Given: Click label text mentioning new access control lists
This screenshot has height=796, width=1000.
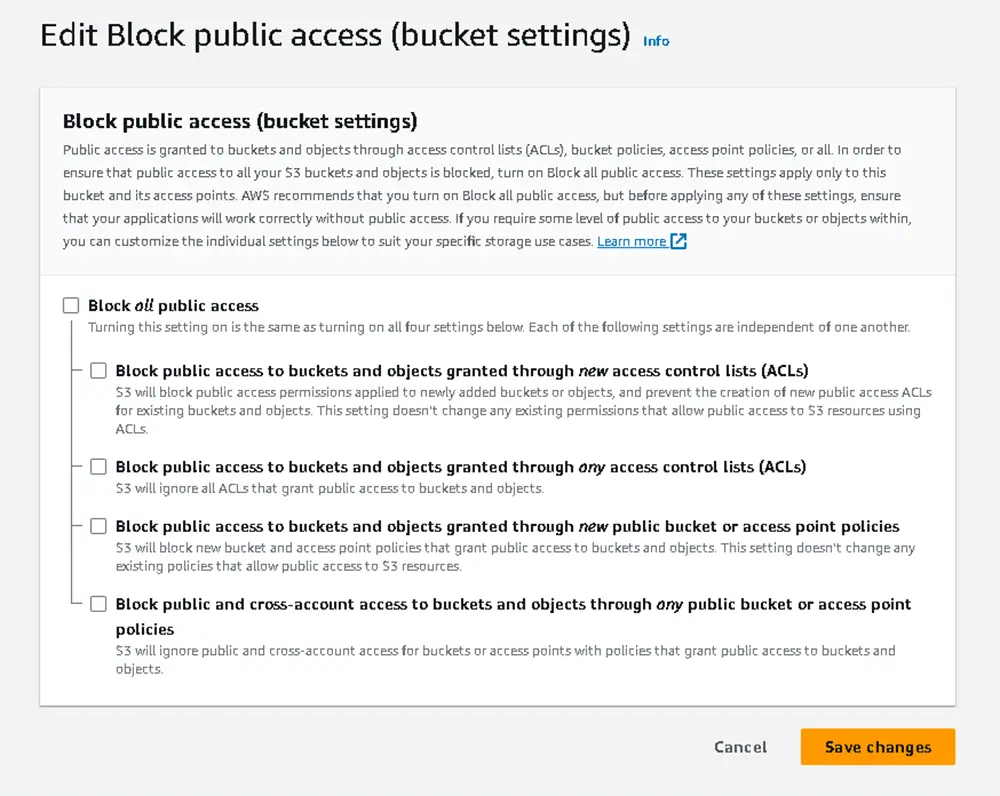Looking at the screenshot, I should pos(462,371).
